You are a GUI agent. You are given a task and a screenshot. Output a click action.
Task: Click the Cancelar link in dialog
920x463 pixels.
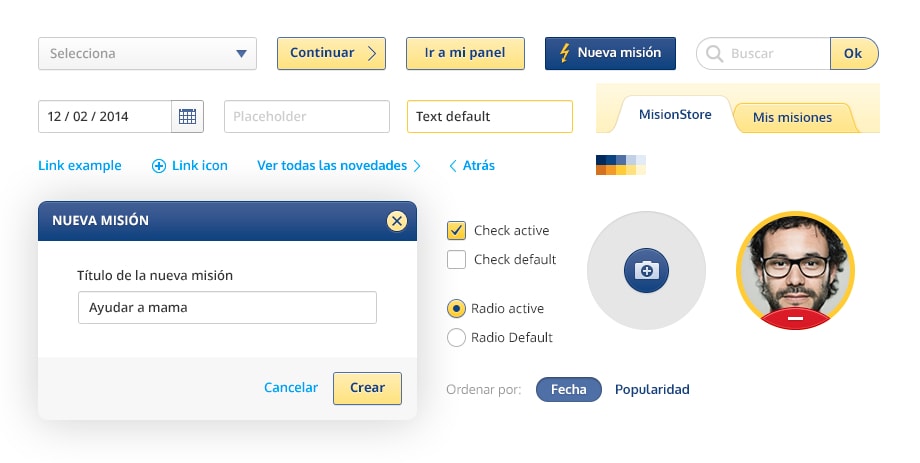pyautogui.click(x=291, y=388)
